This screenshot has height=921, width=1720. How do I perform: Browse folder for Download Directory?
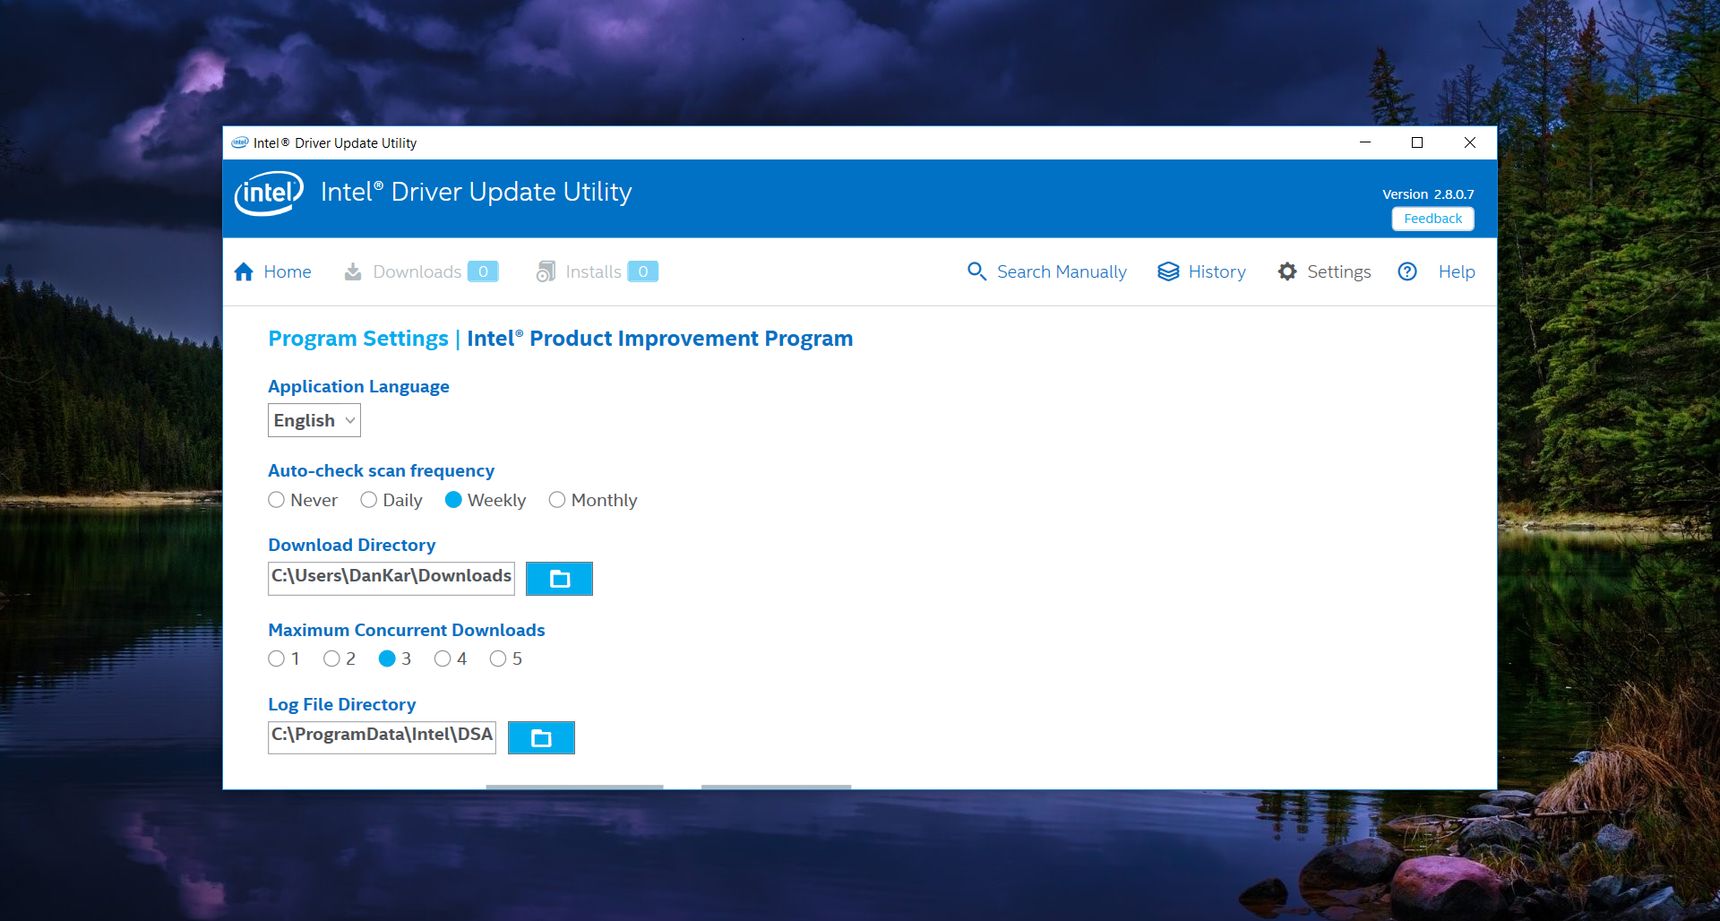point(560,579)
